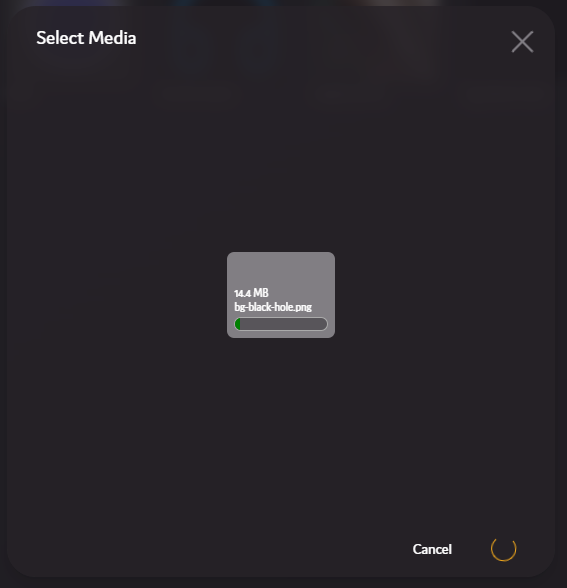Image resolution: width=567 pixels, height=588 pixels.
Task: Close the Select Media dialog with X
Action: [522, 42]
